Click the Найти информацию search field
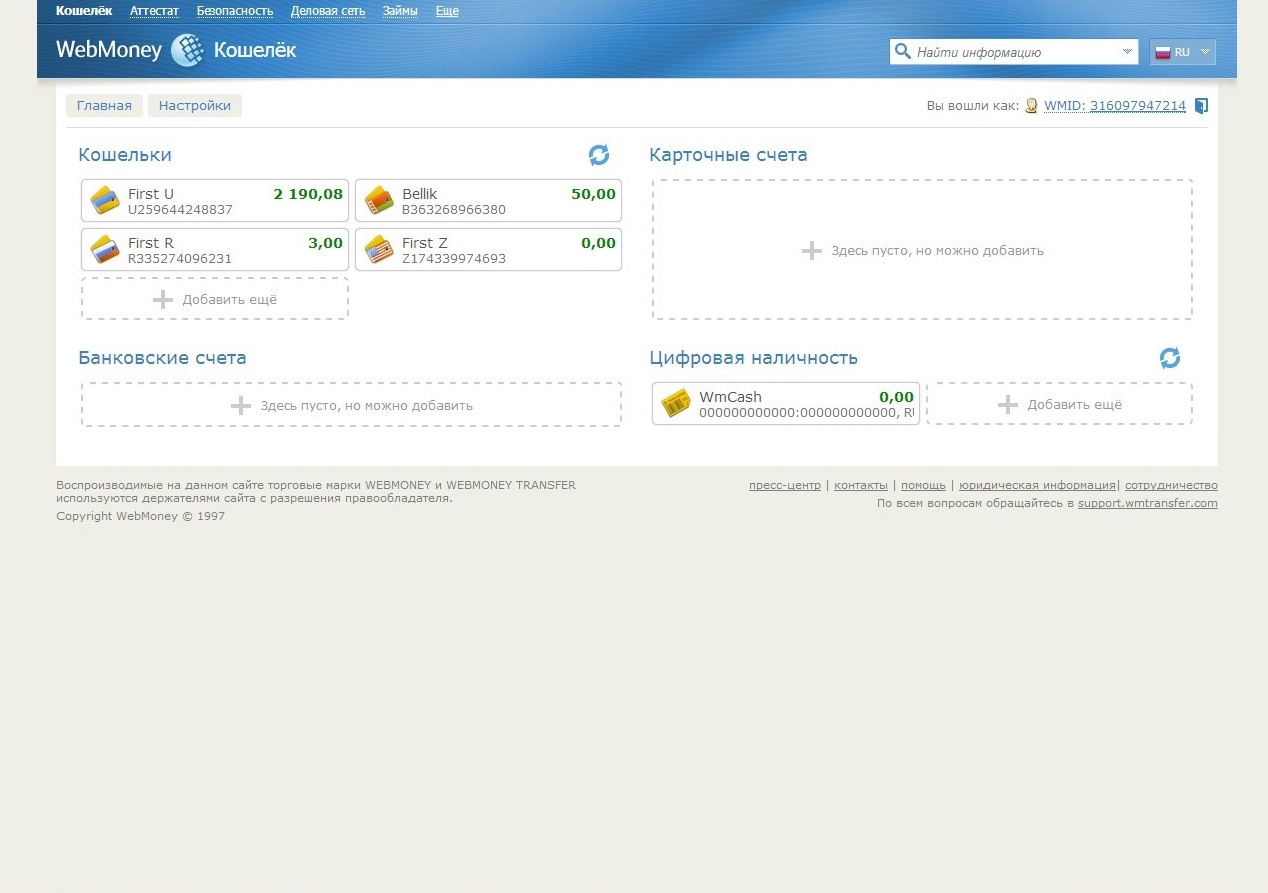 click(1014, 52)
